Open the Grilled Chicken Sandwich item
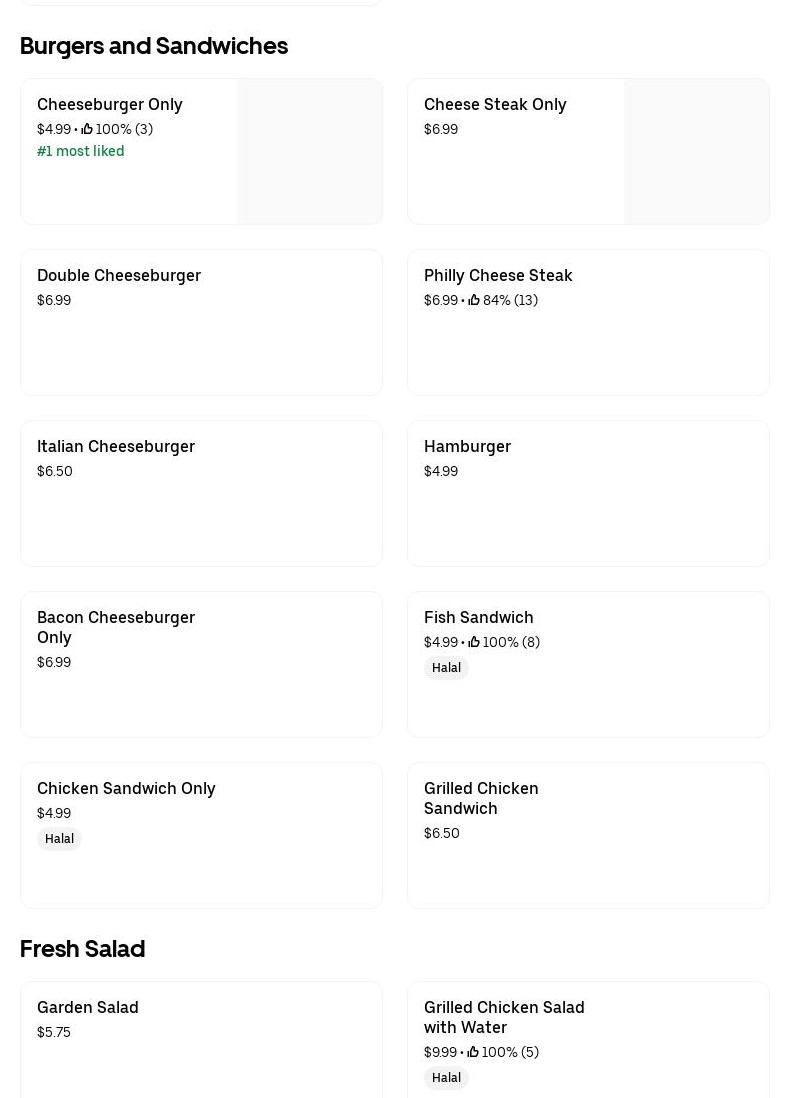The image size is (804, 1098). click(x=481, y=798)
